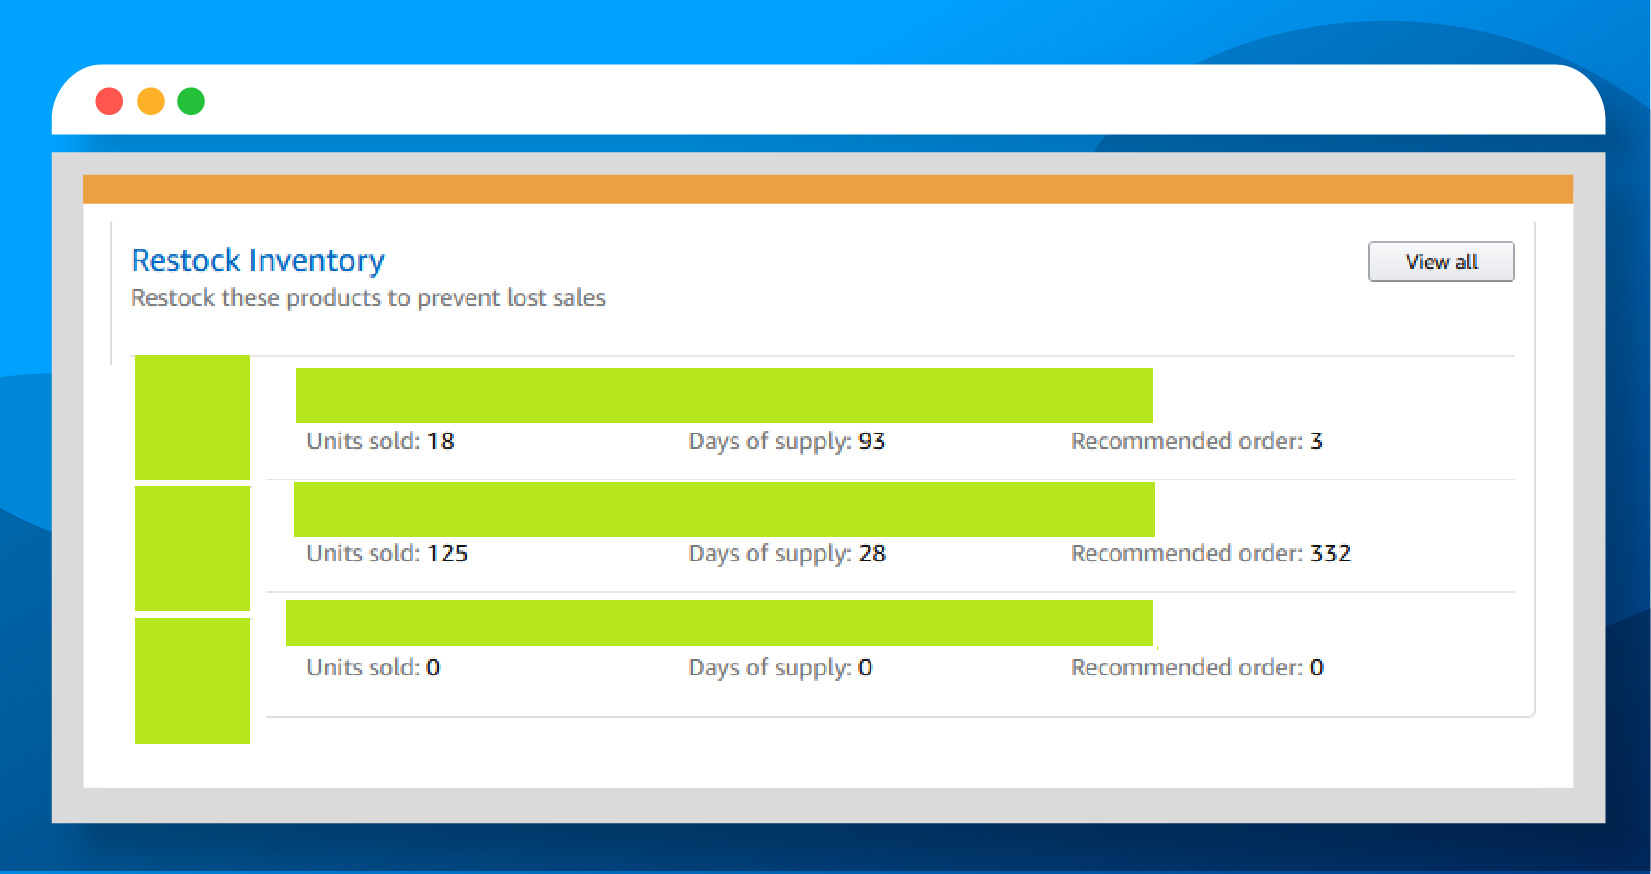Screen dimensions: 1651x874
Task: Click the Units sold: 125 text
Action: pos(387,553)
